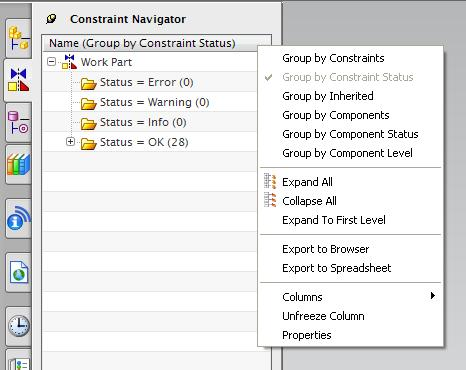Screen dimensions: 466x370
Task: Choose Group by Inherited
Action: click(x=328, y=96)
